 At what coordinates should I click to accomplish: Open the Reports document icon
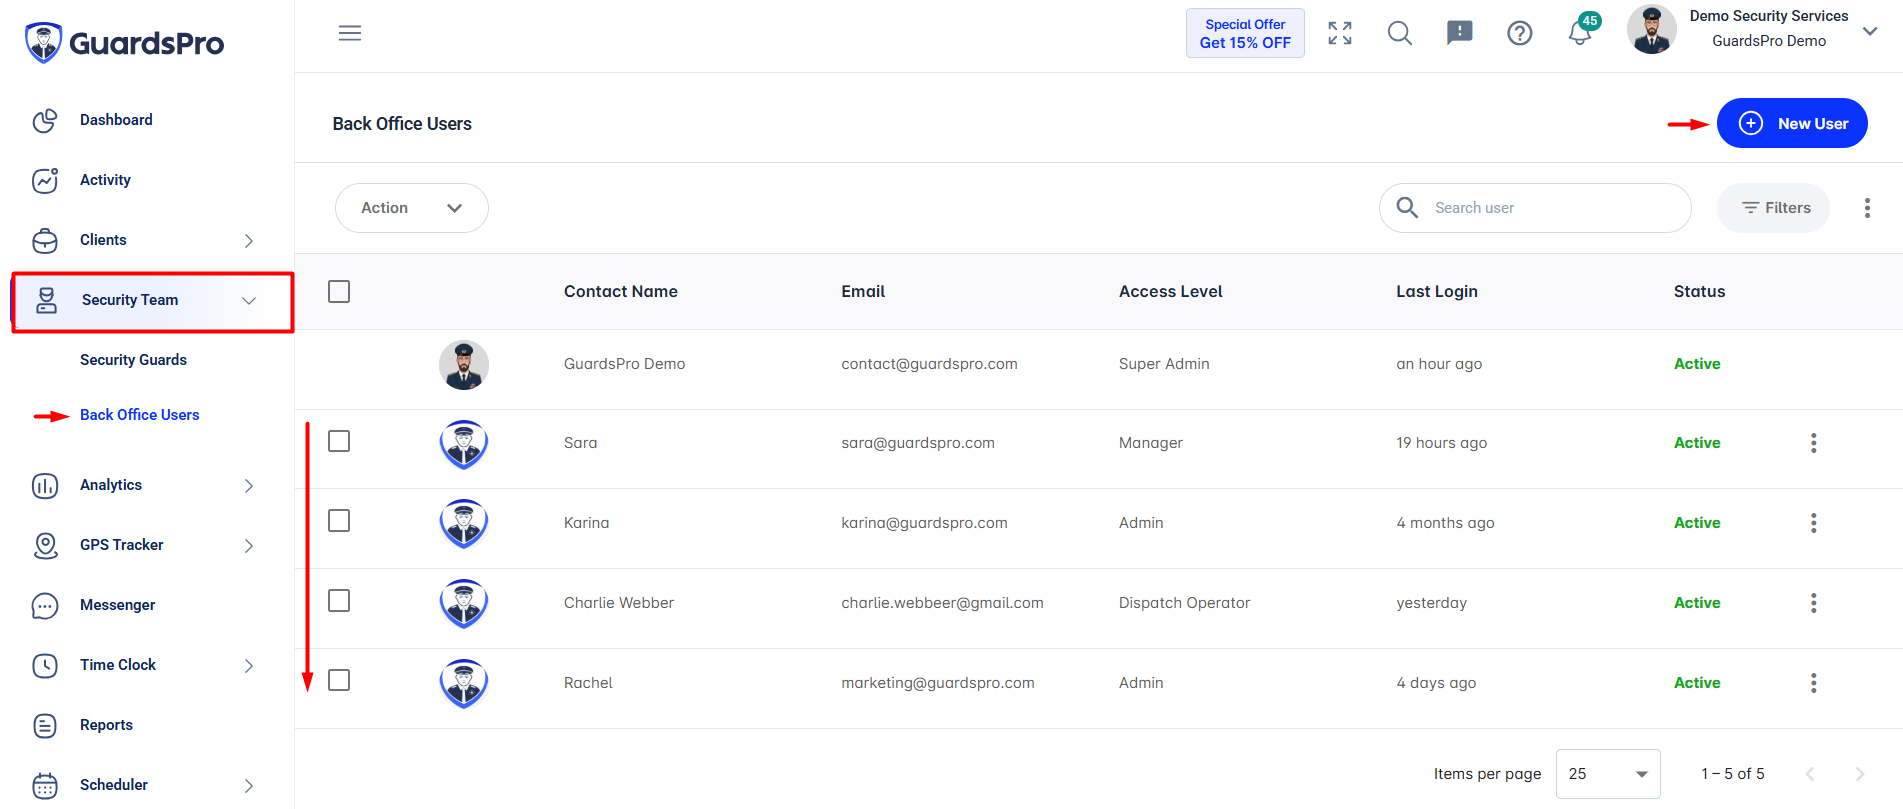pos(45,726)
